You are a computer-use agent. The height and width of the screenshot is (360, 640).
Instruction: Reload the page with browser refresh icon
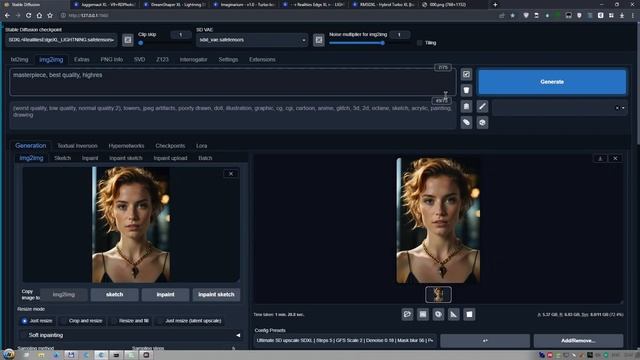coord(28,16)
